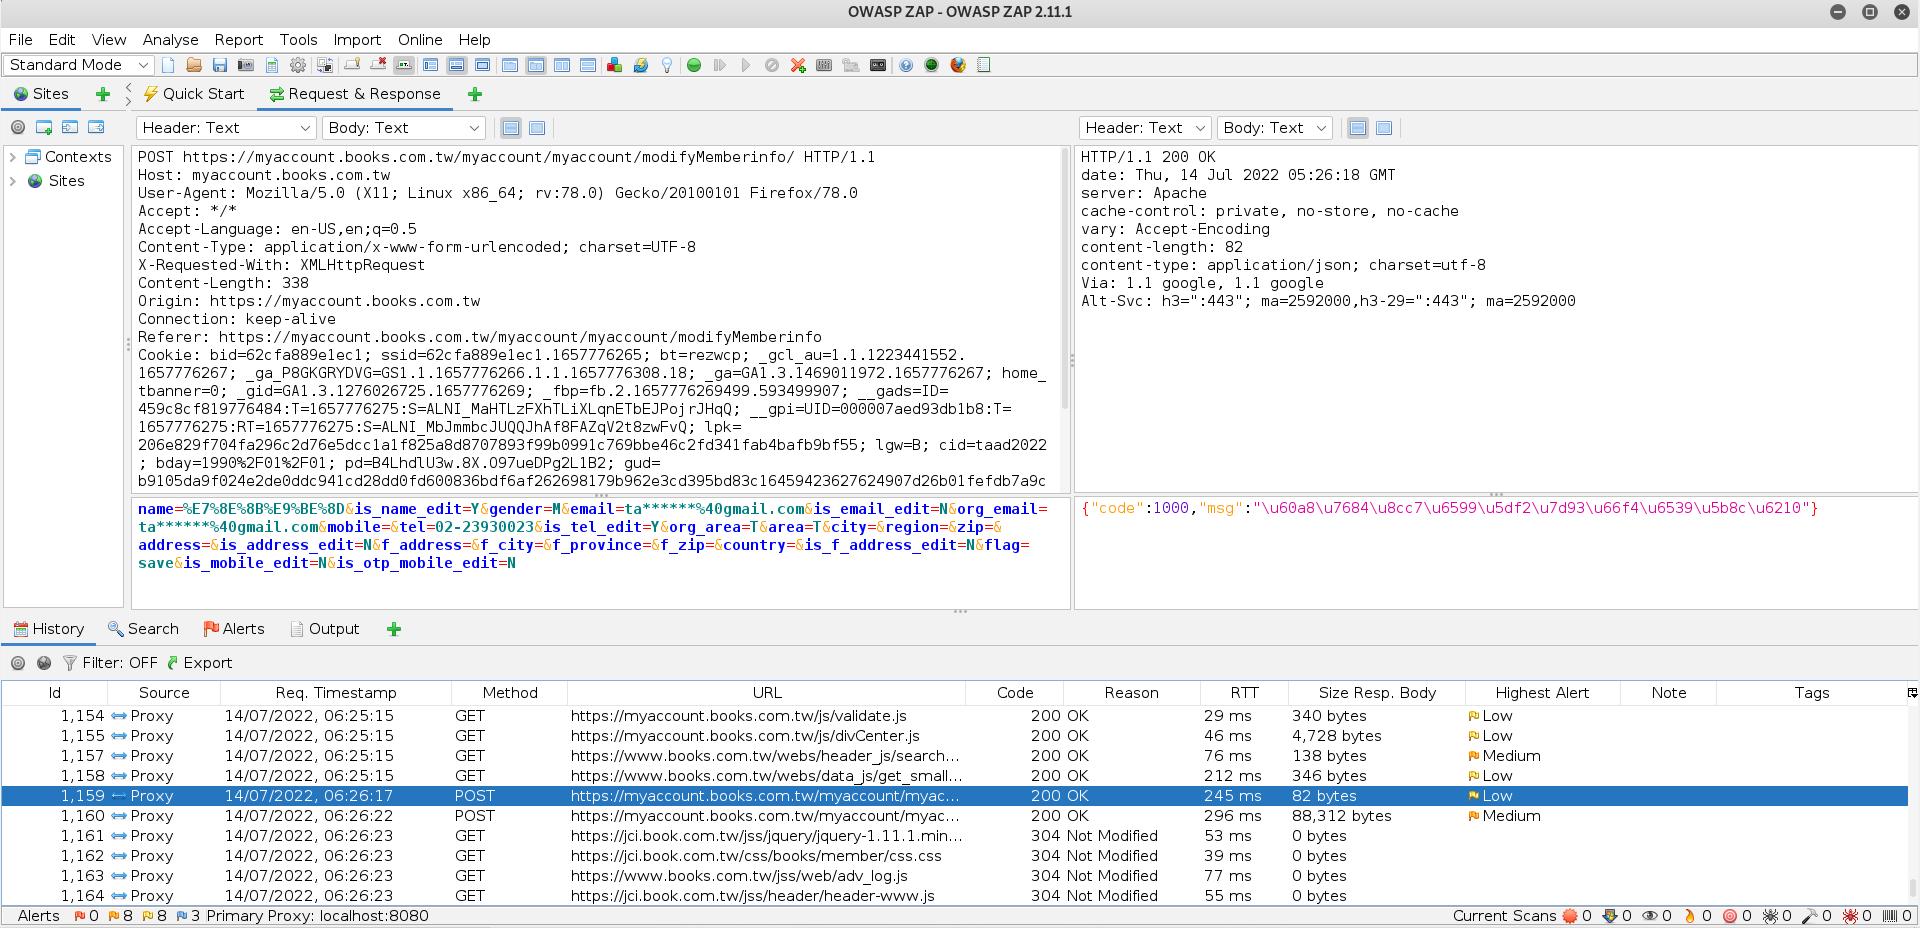
Task: Open the blue help question mark icon
Action: 906,65
